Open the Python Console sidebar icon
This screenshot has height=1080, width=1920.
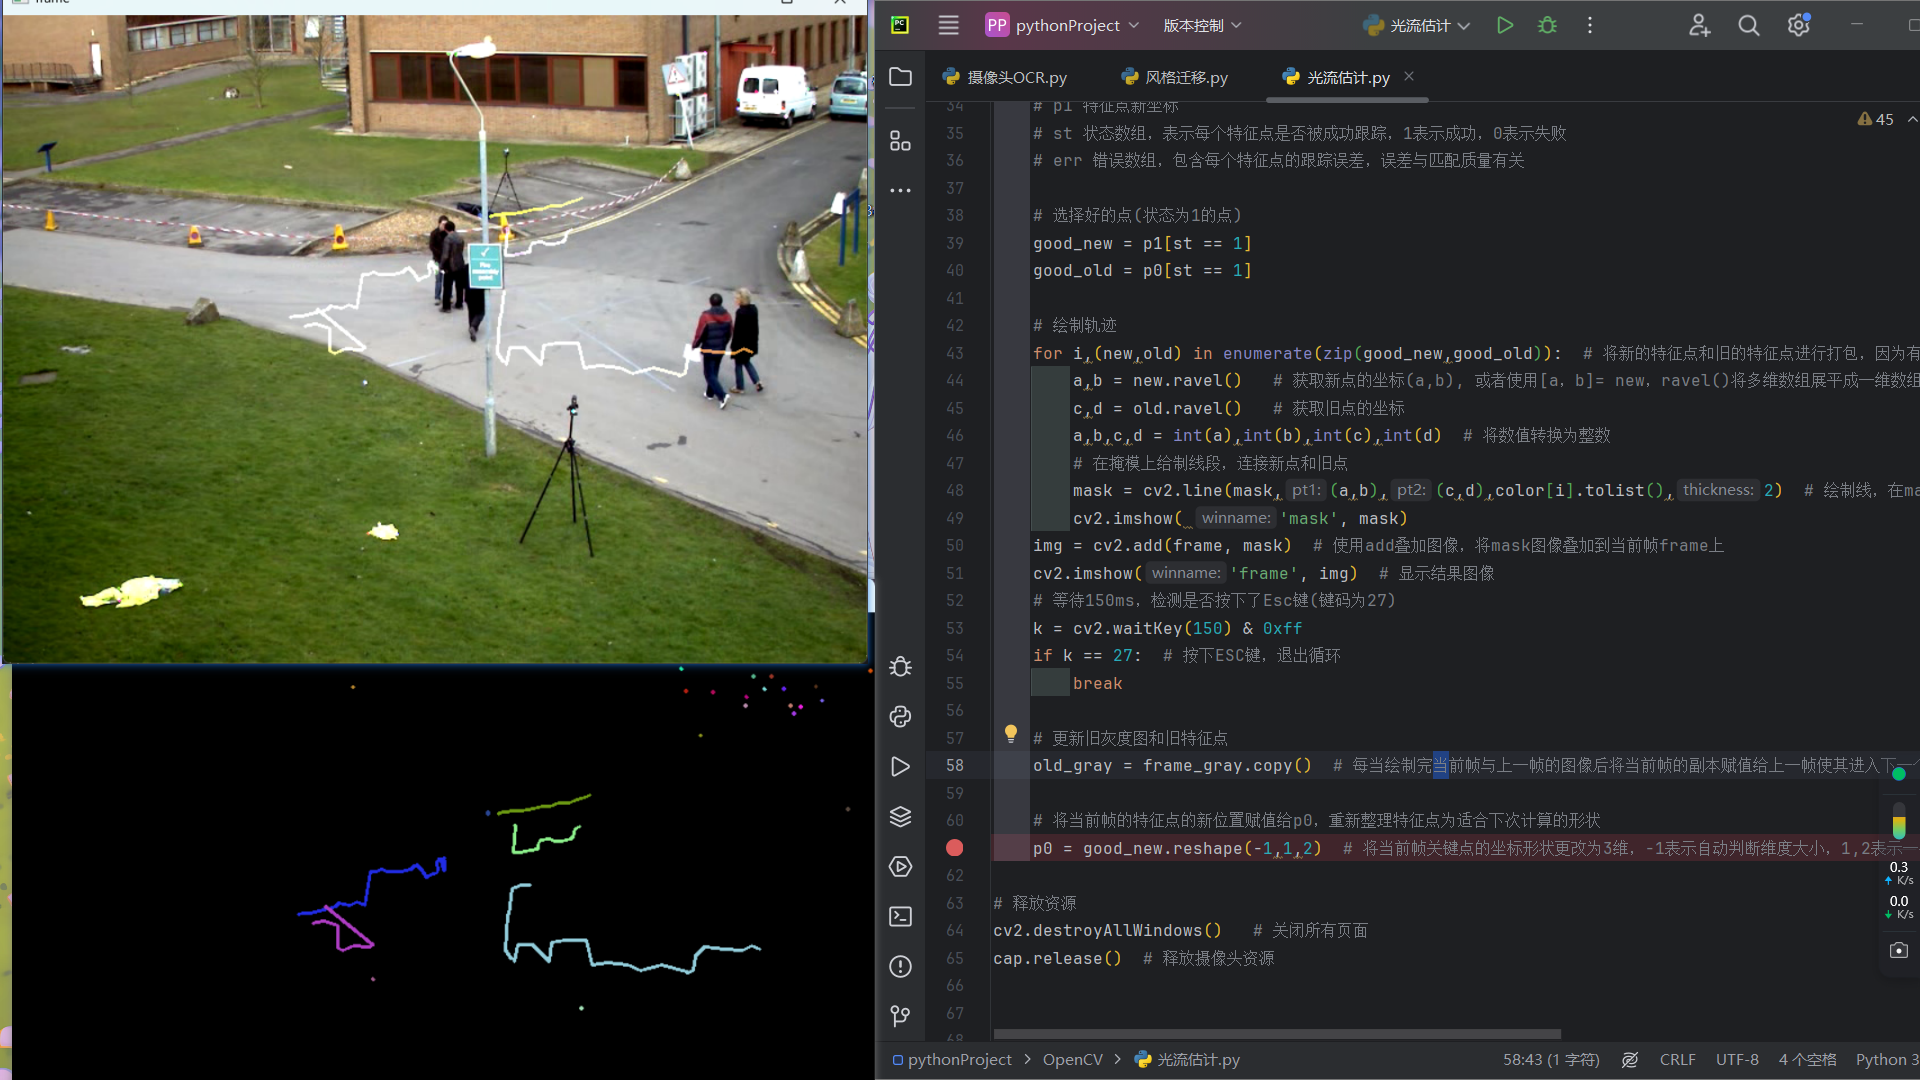pos(900,716)
